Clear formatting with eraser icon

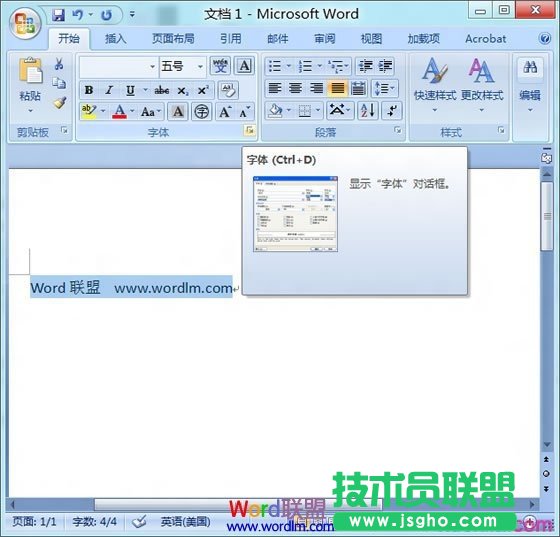(228, 90)
